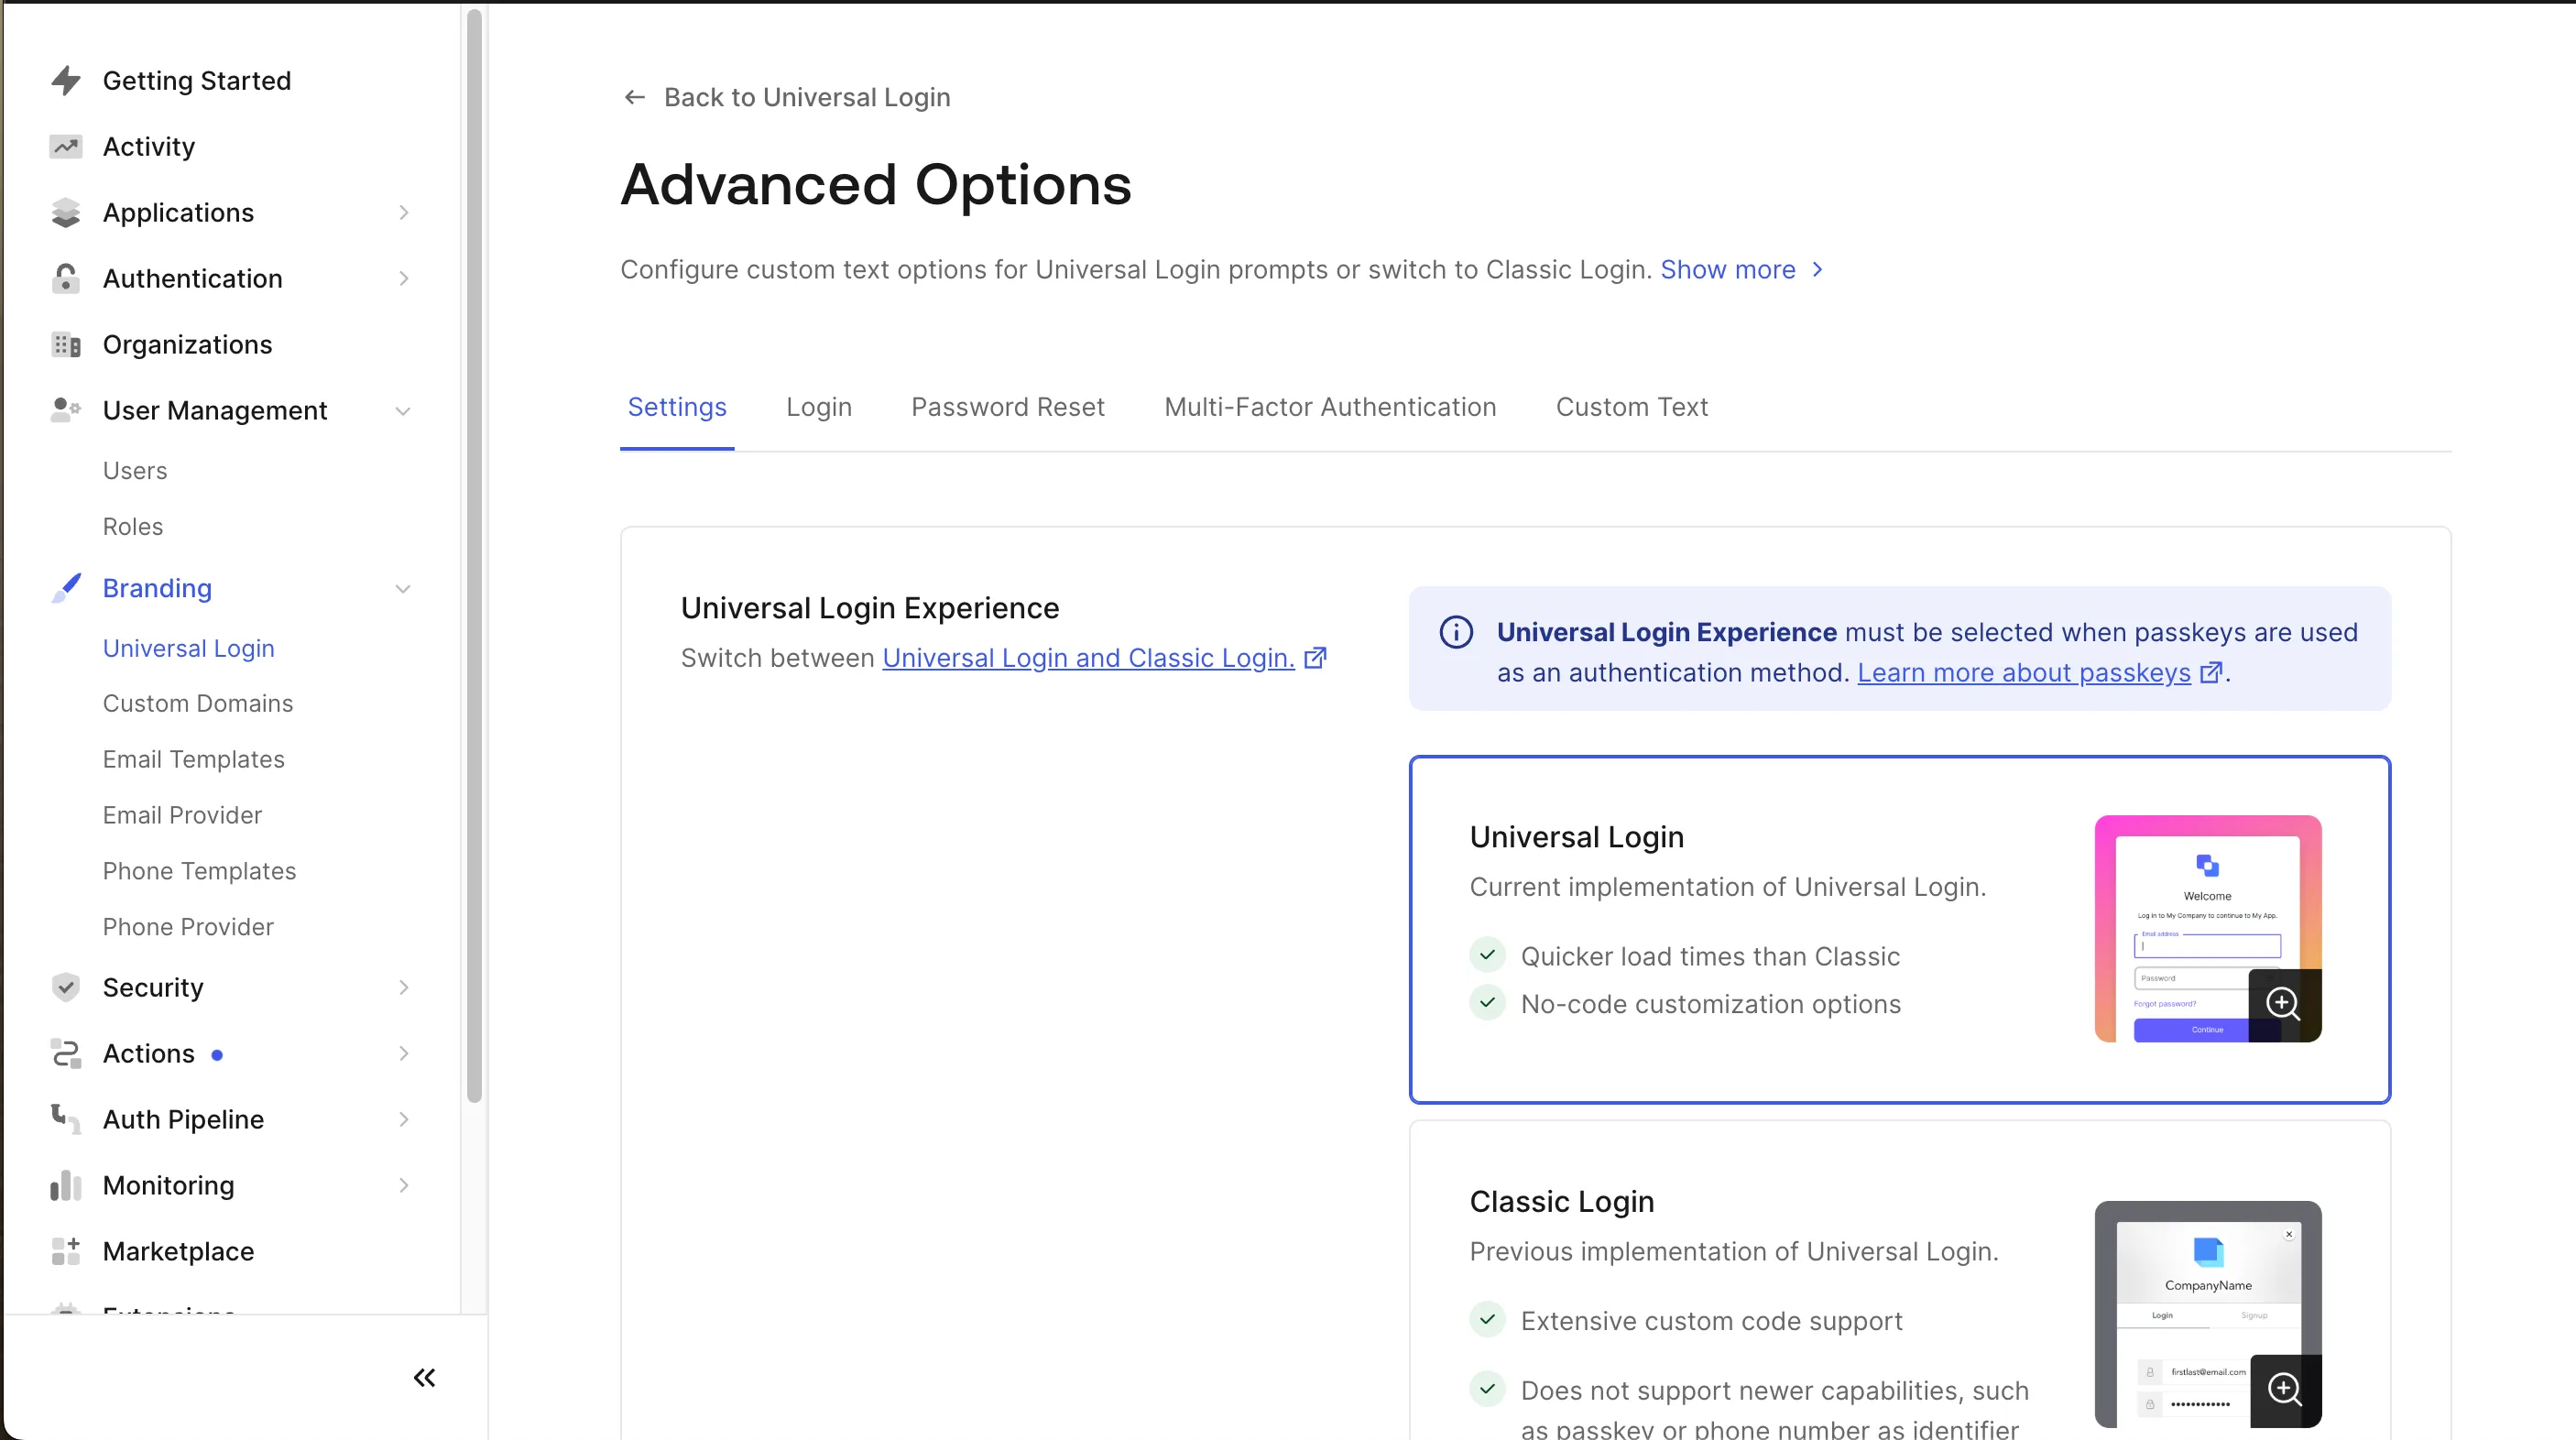This screenshot has height=1440, width=2576.
Task: Click the User Management icon
Action: coord(65,410)
